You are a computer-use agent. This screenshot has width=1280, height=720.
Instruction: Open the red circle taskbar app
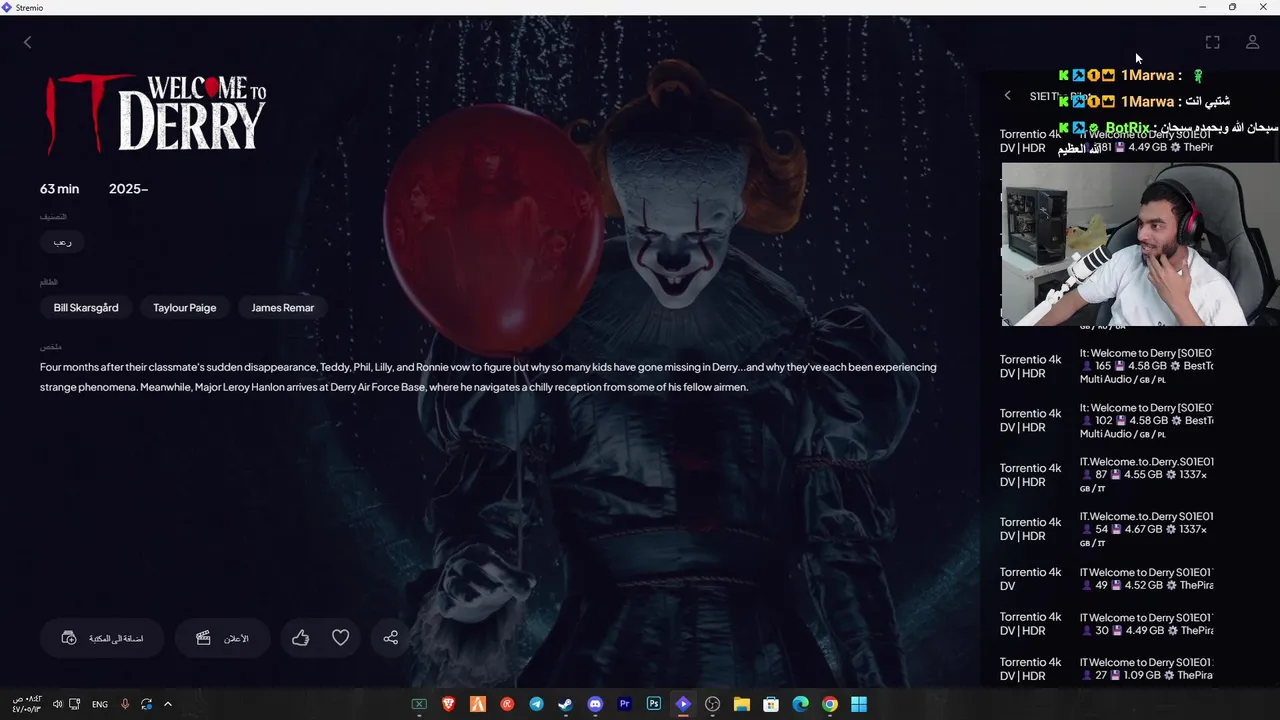(507, 704)
